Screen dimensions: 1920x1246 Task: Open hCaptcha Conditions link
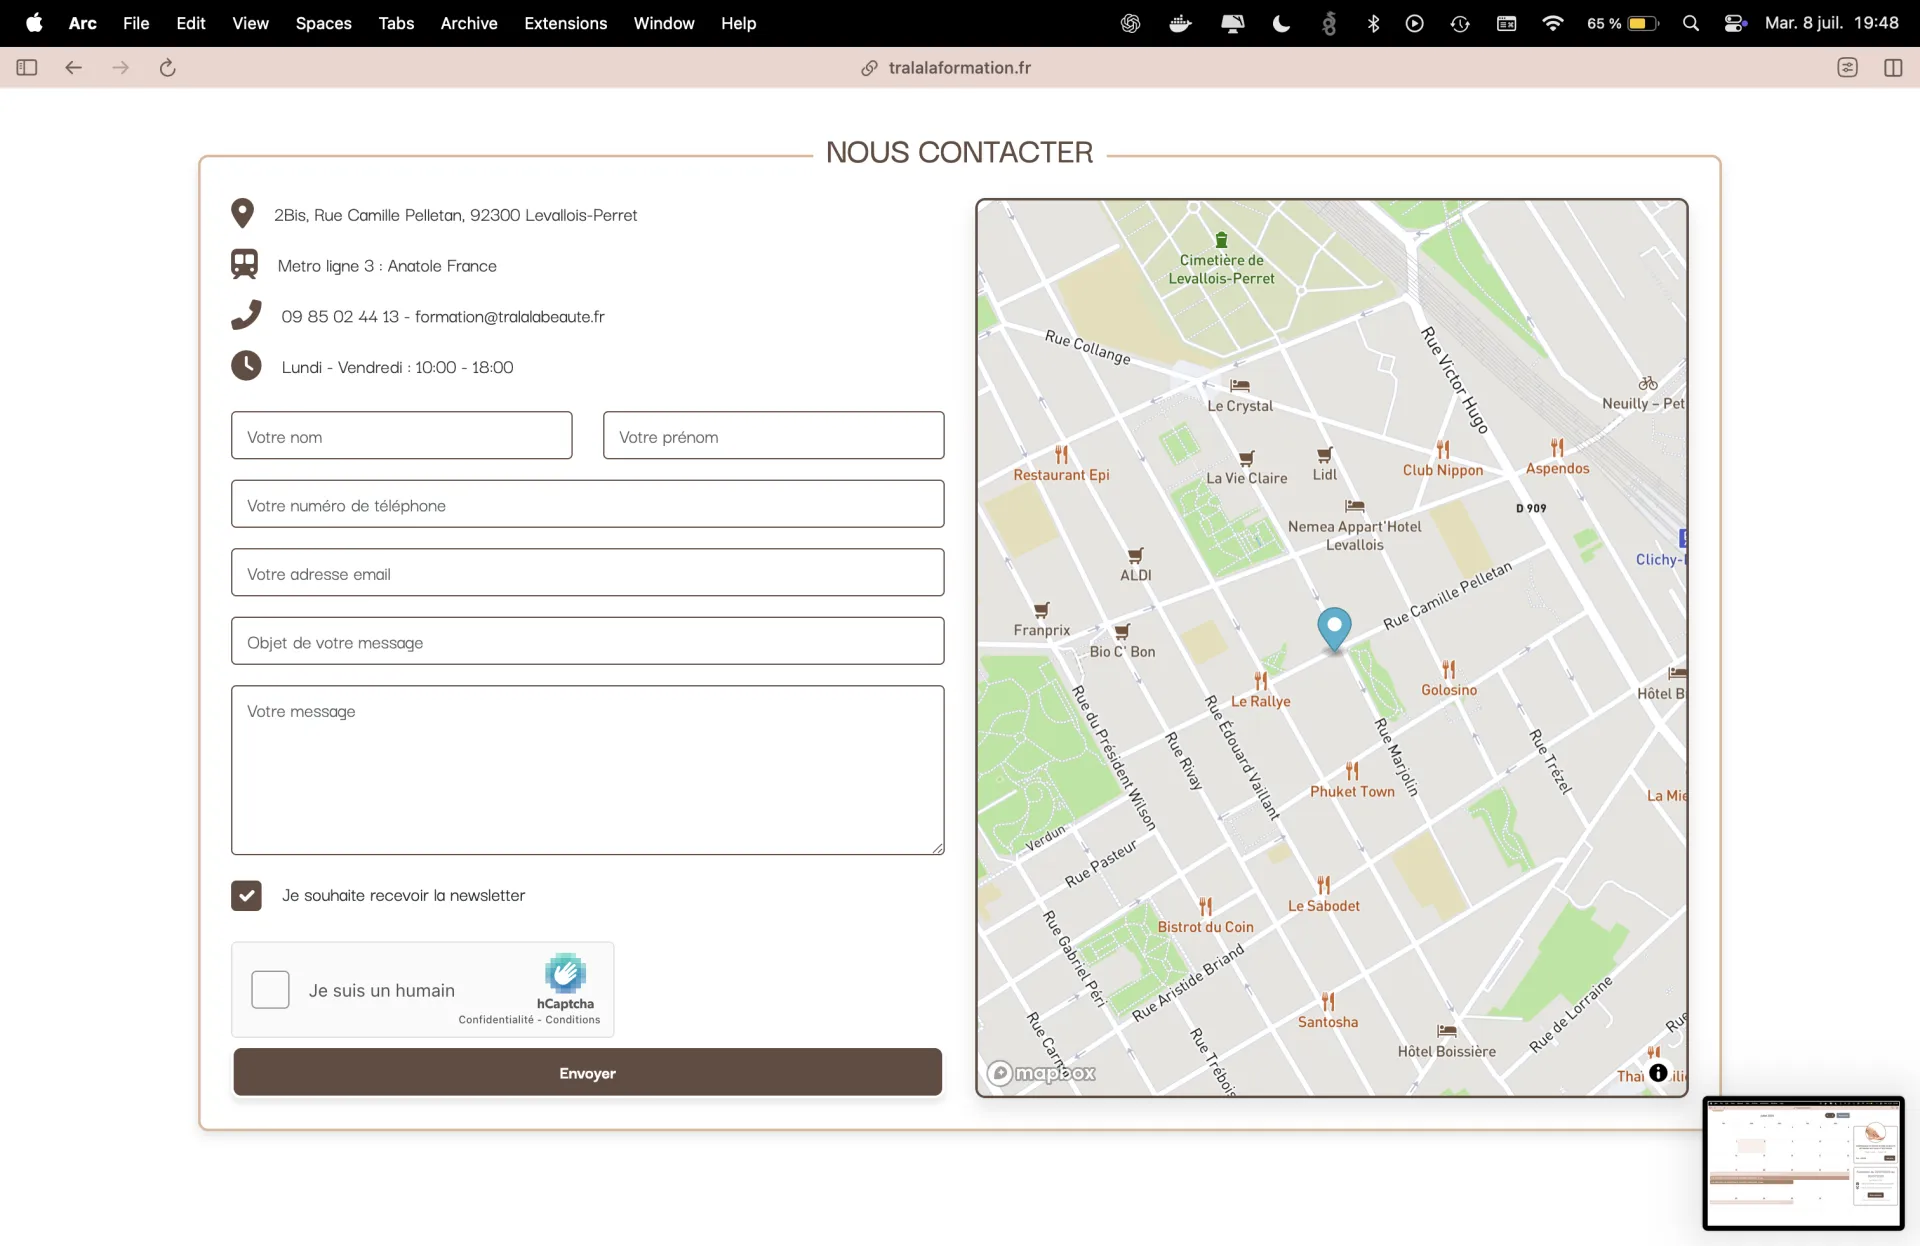click(x=573, y=1019)
